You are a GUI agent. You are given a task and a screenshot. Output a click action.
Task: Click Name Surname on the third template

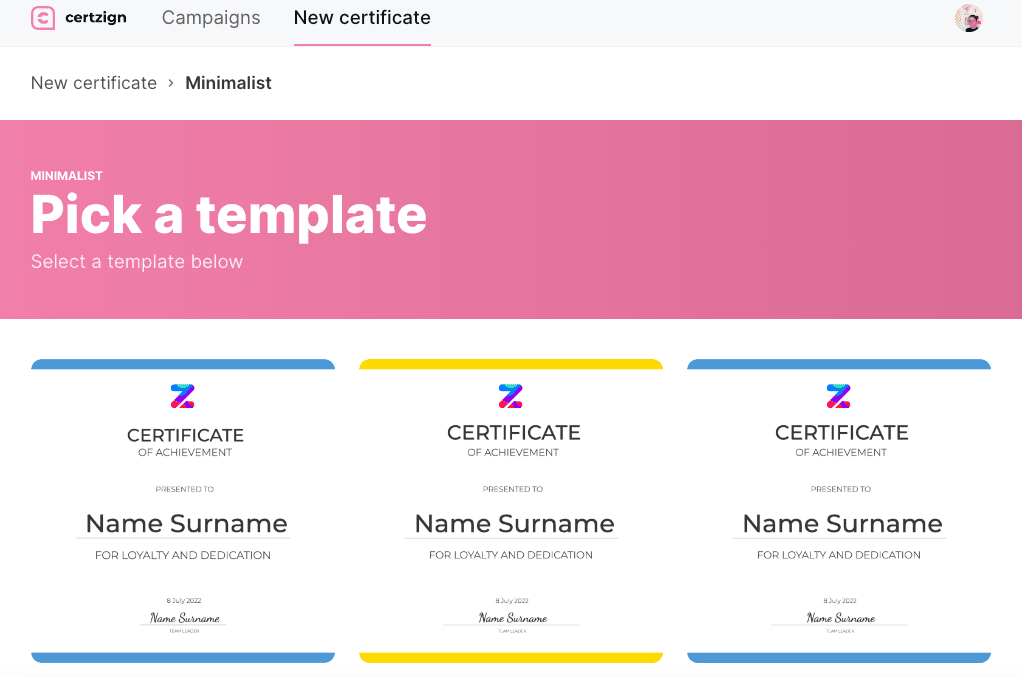click(842, 523)
